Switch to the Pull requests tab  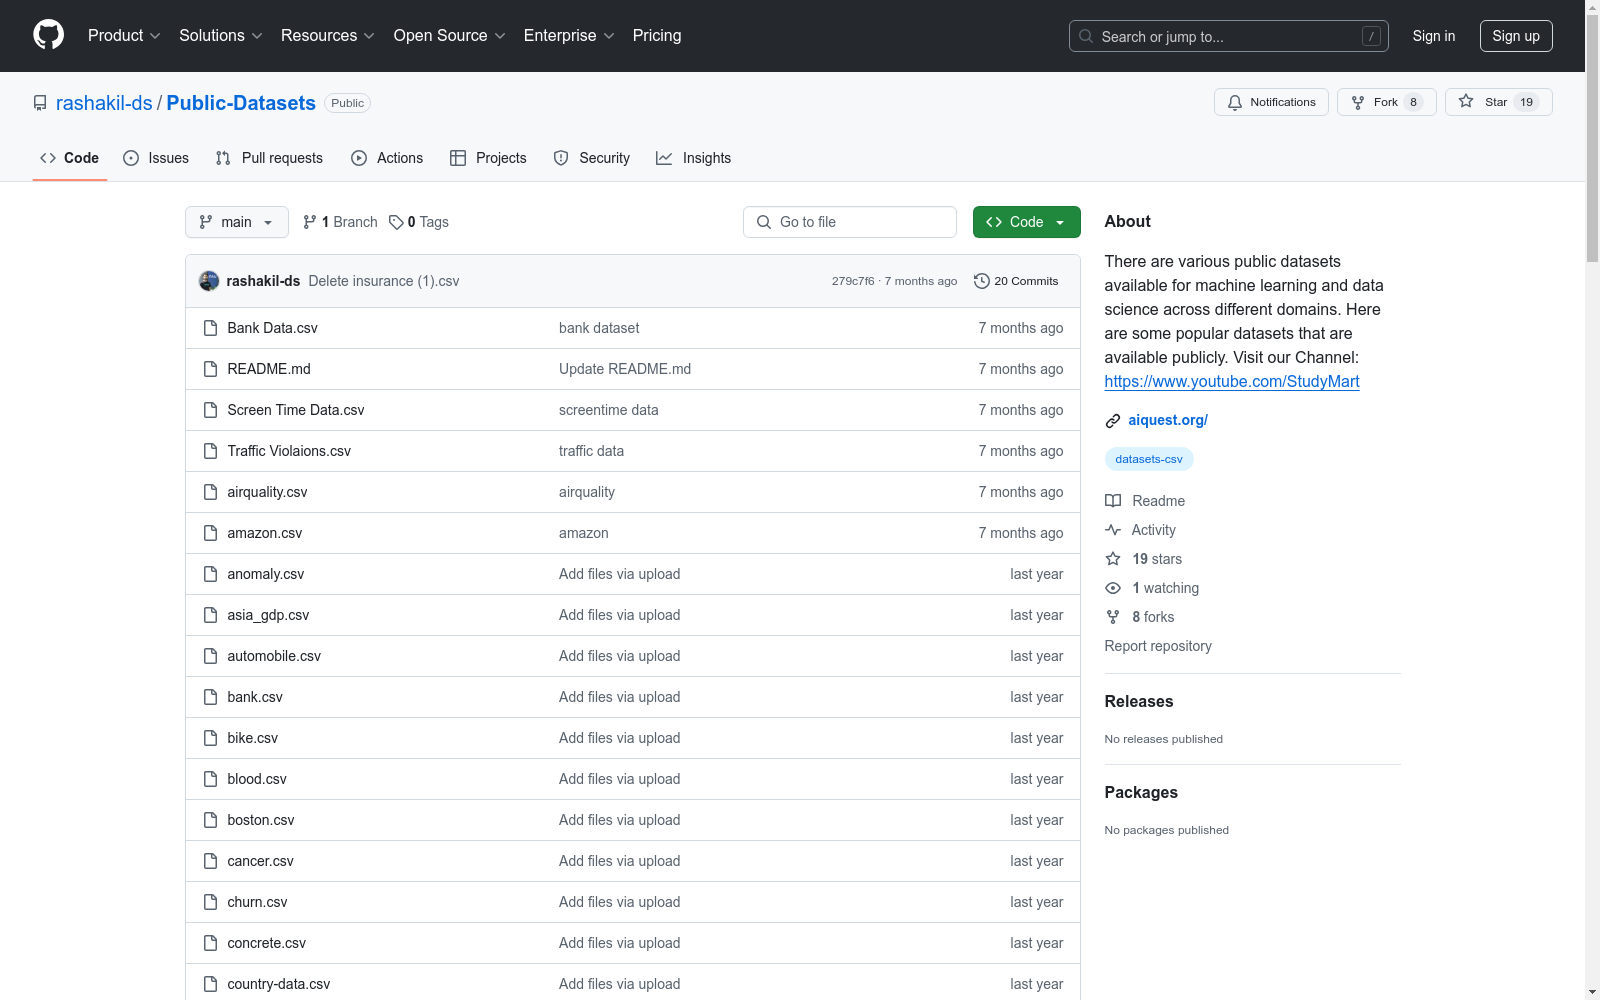pyautogui.click(x=269, y=158)
